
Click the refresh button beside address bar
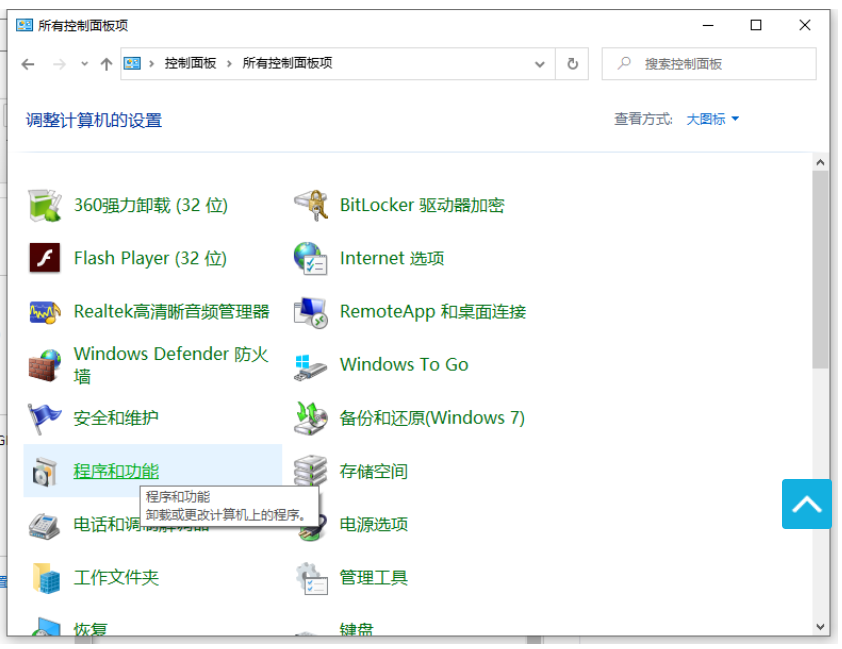click(572, 64)
